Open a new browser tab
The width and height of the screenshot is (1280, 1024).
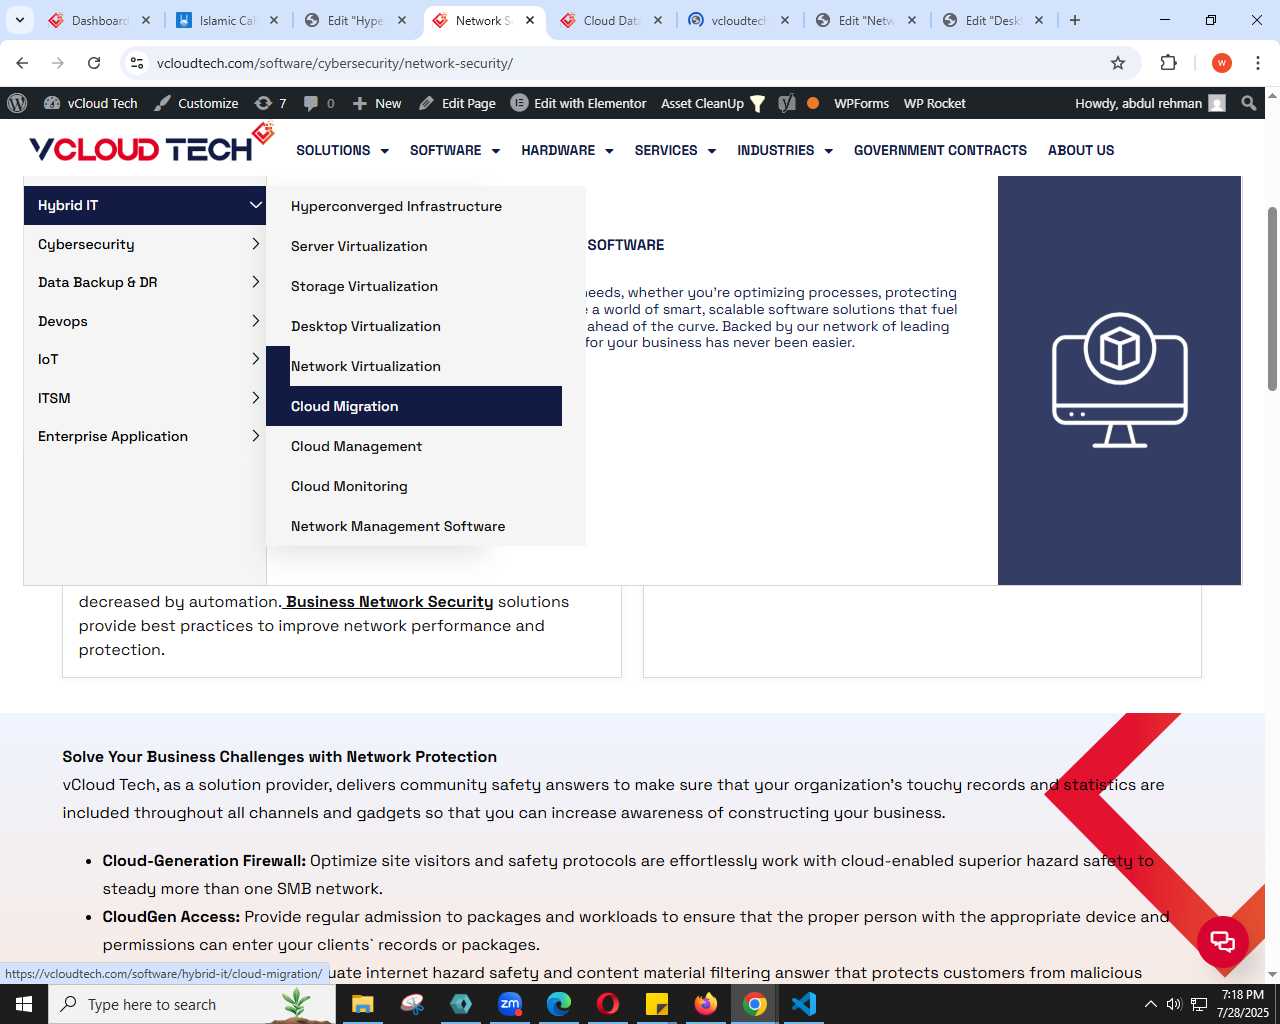(1075, 20)
